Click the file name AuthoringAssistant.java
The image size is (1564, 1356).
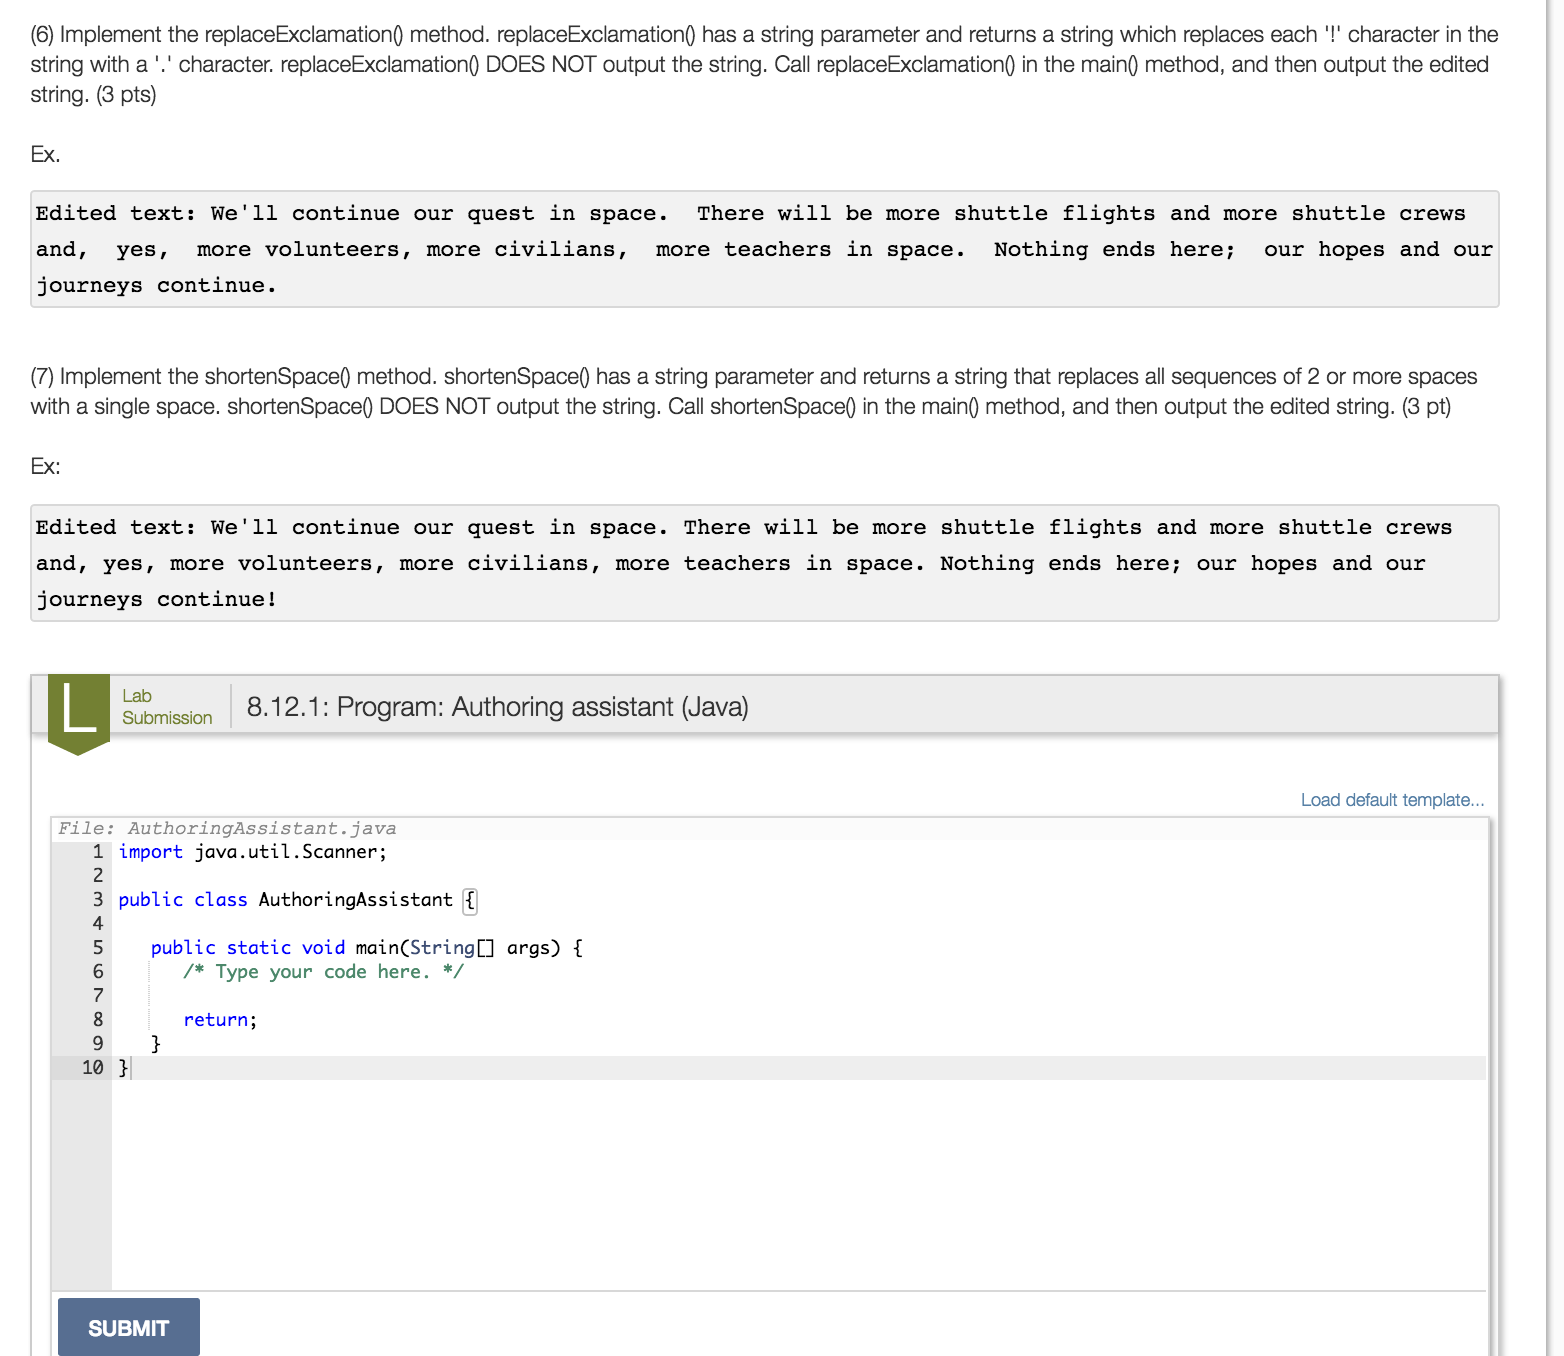[262, 827]
